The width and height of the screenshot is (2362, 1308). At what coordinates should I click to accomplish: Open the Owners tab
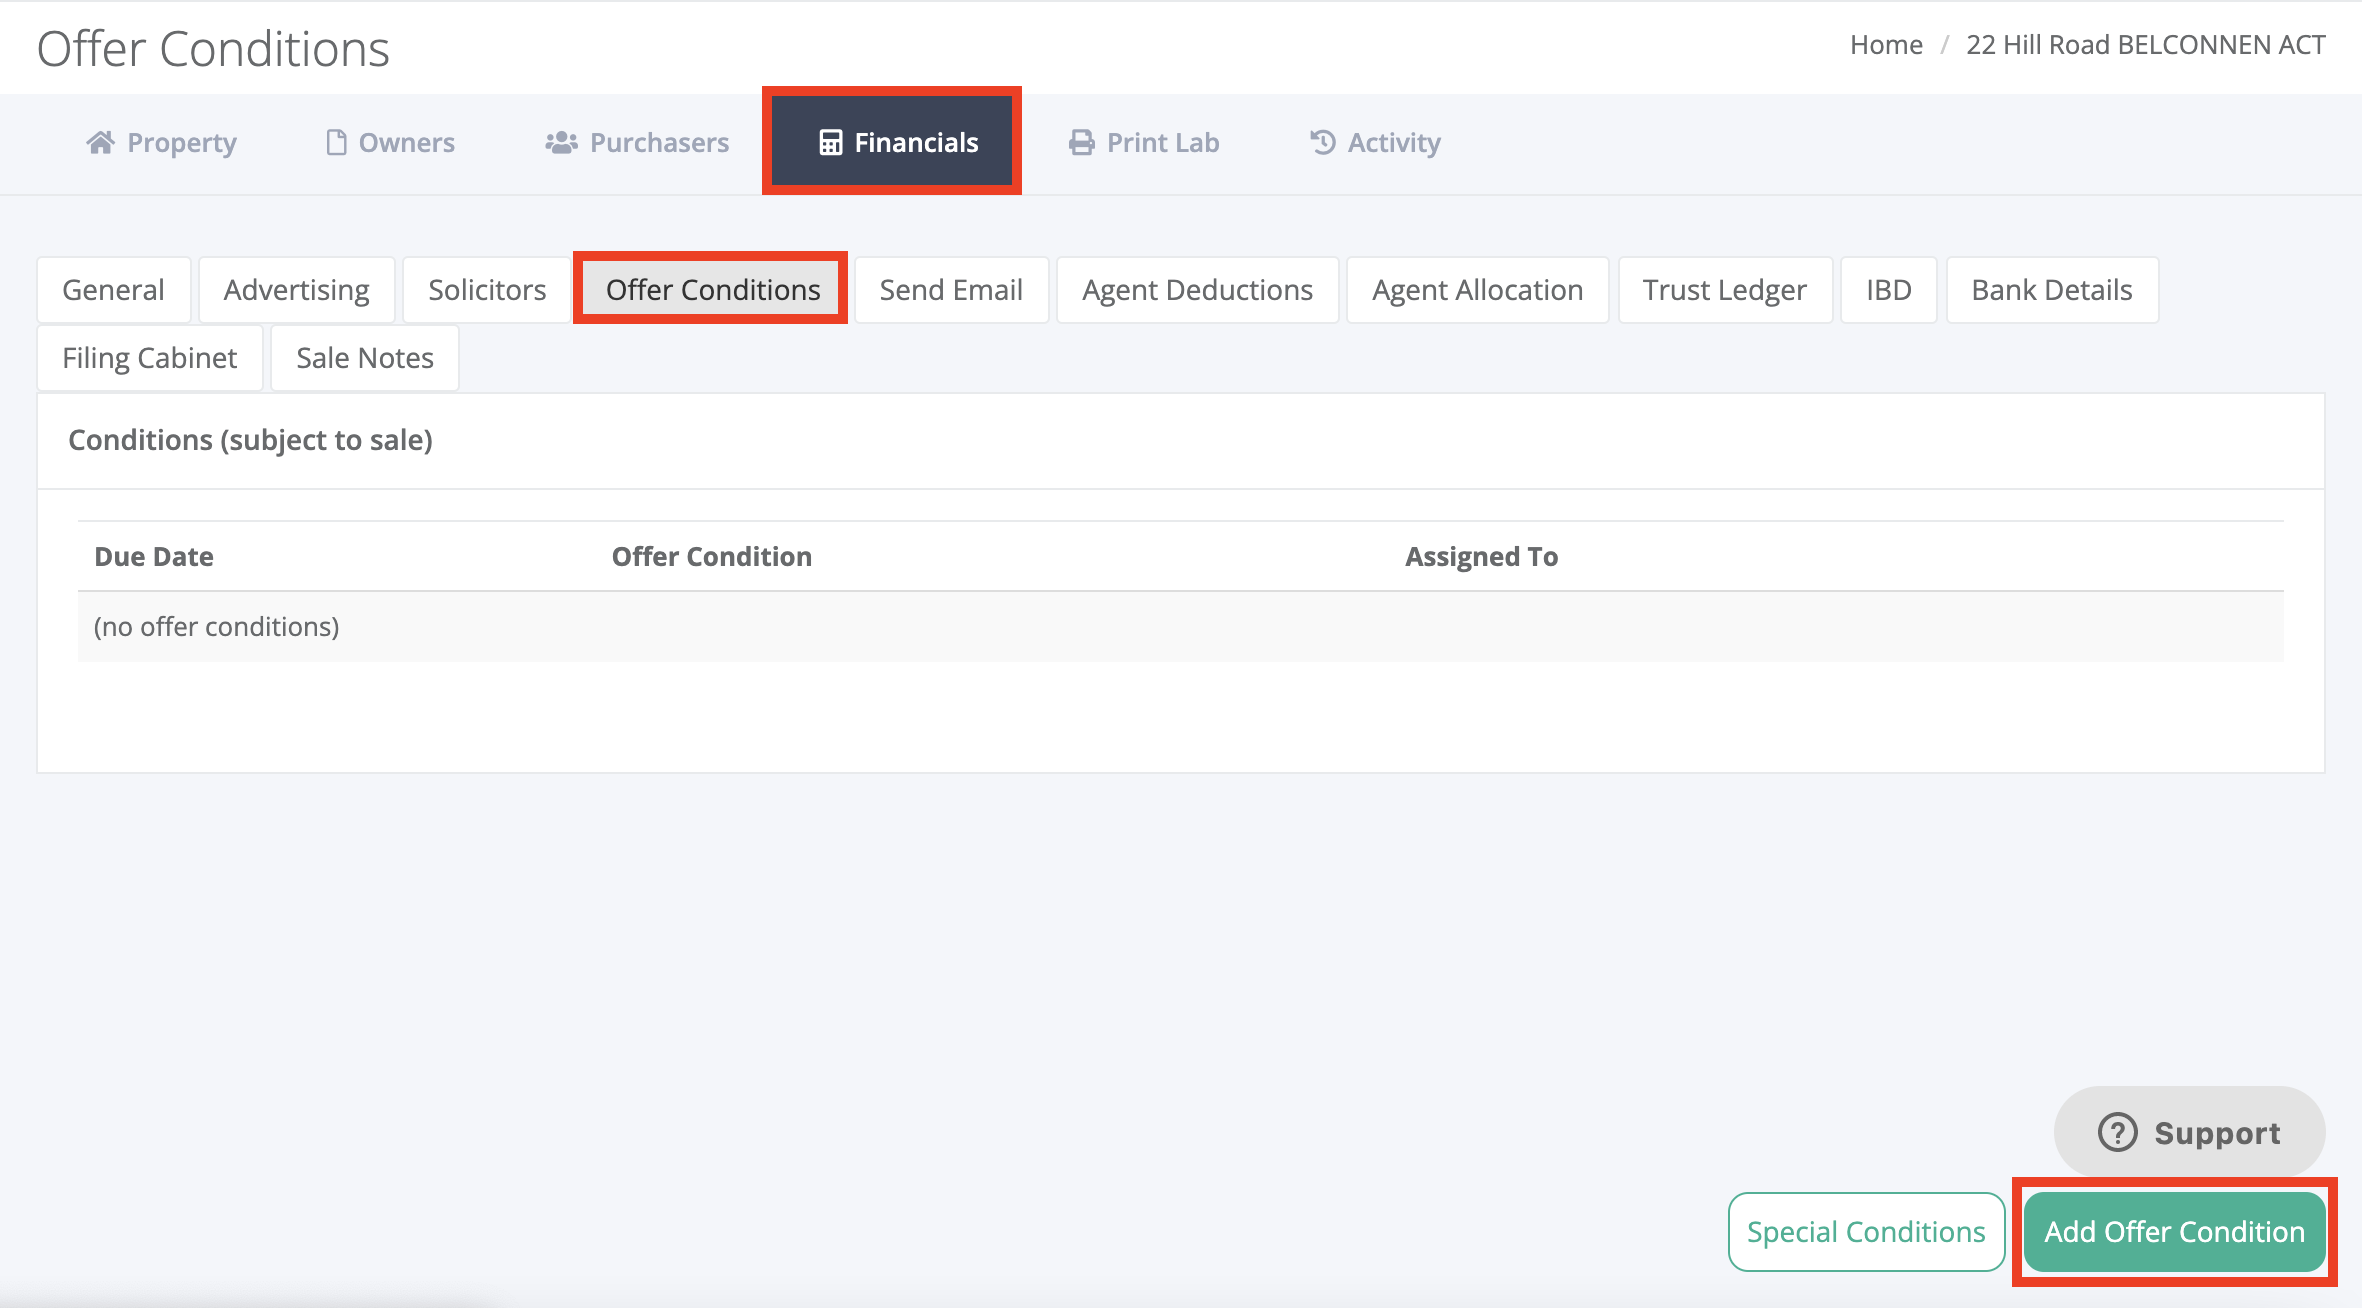click(390, 143)
